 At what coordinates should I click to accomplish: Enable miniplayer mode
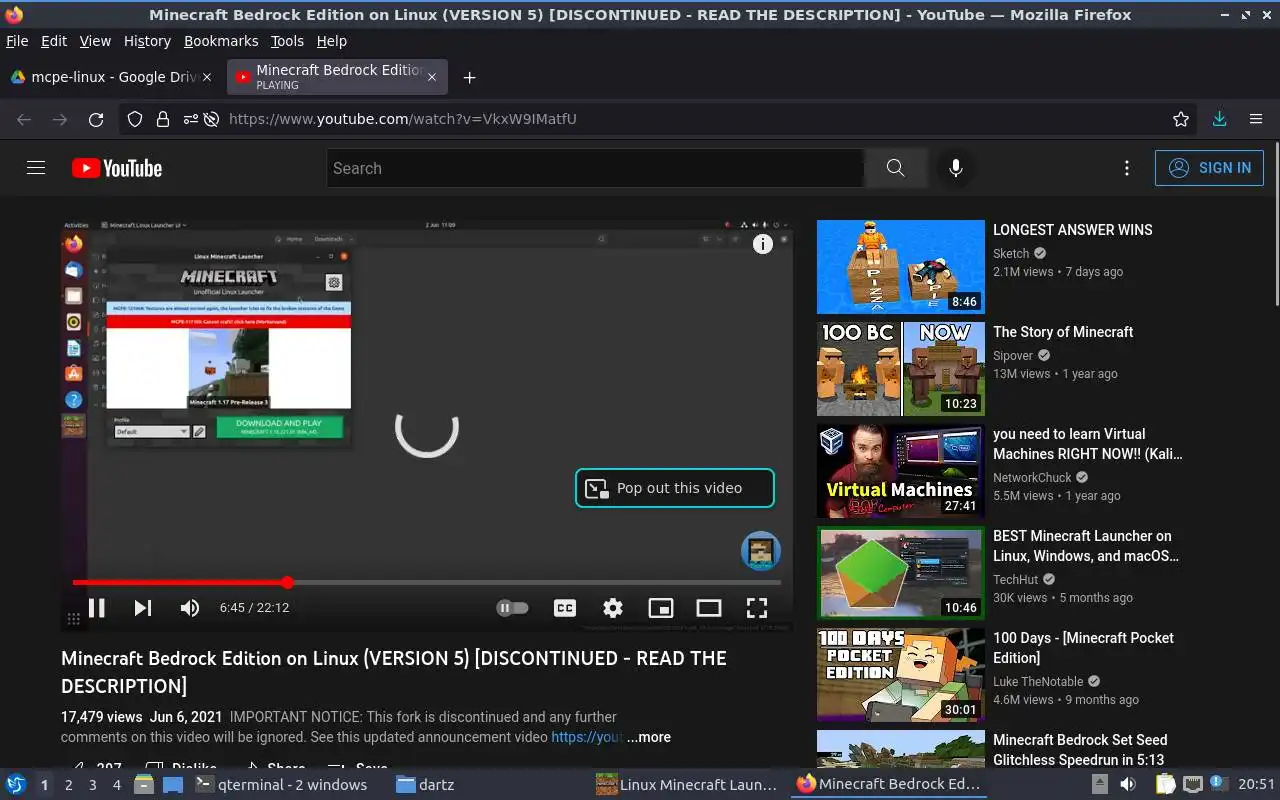coord(661,607)
